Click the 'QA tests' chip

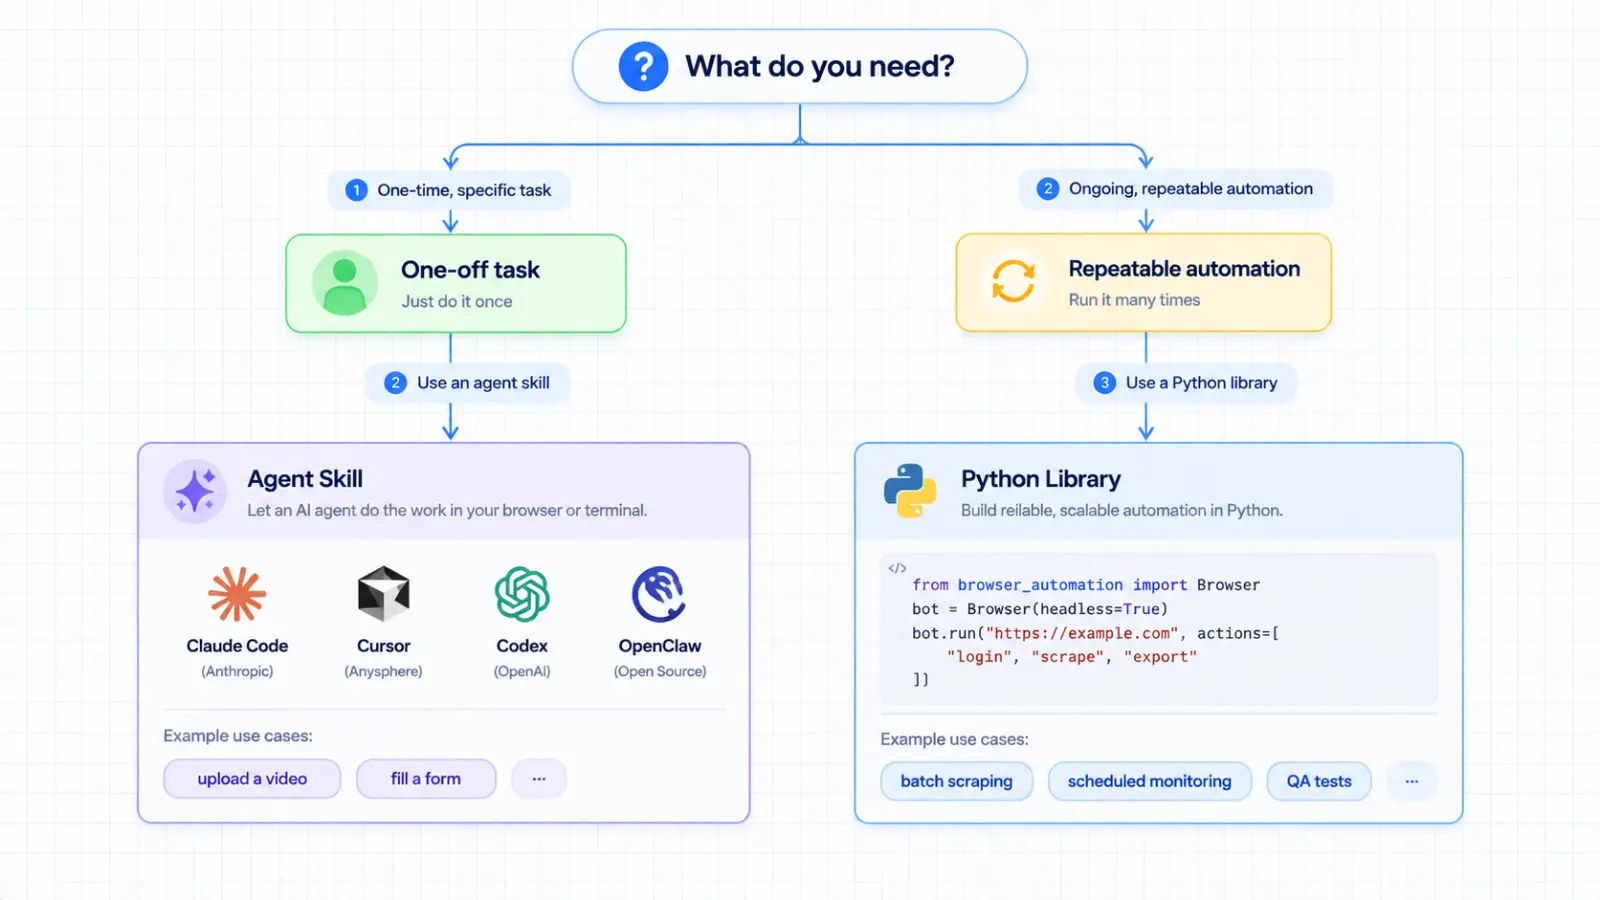click(1319, 781)
